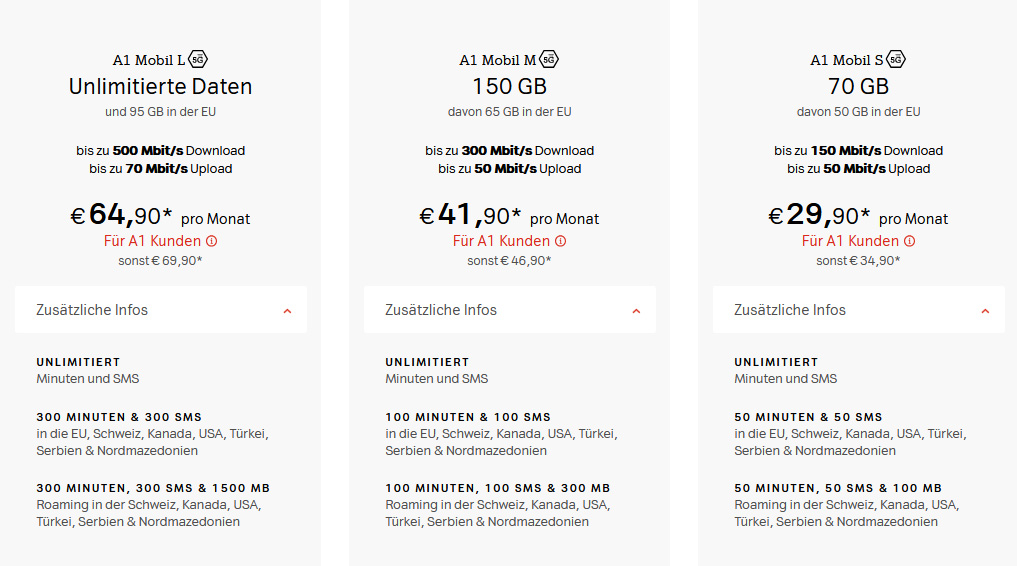
Task: Click the Unlimitierte Daten heading
Action: (160, 86)
